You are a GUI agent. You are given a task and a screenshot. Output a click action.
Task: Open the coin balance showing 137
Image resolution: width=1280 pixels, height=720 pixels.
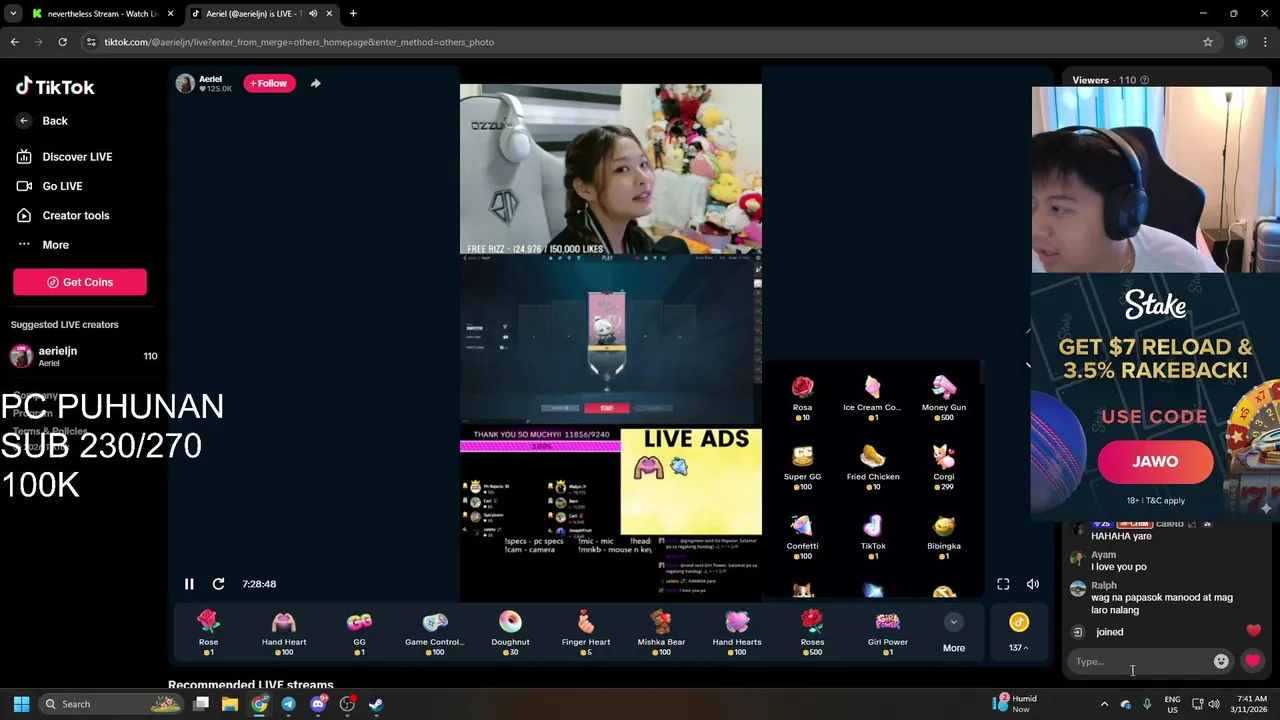[x=1019, y=633]
